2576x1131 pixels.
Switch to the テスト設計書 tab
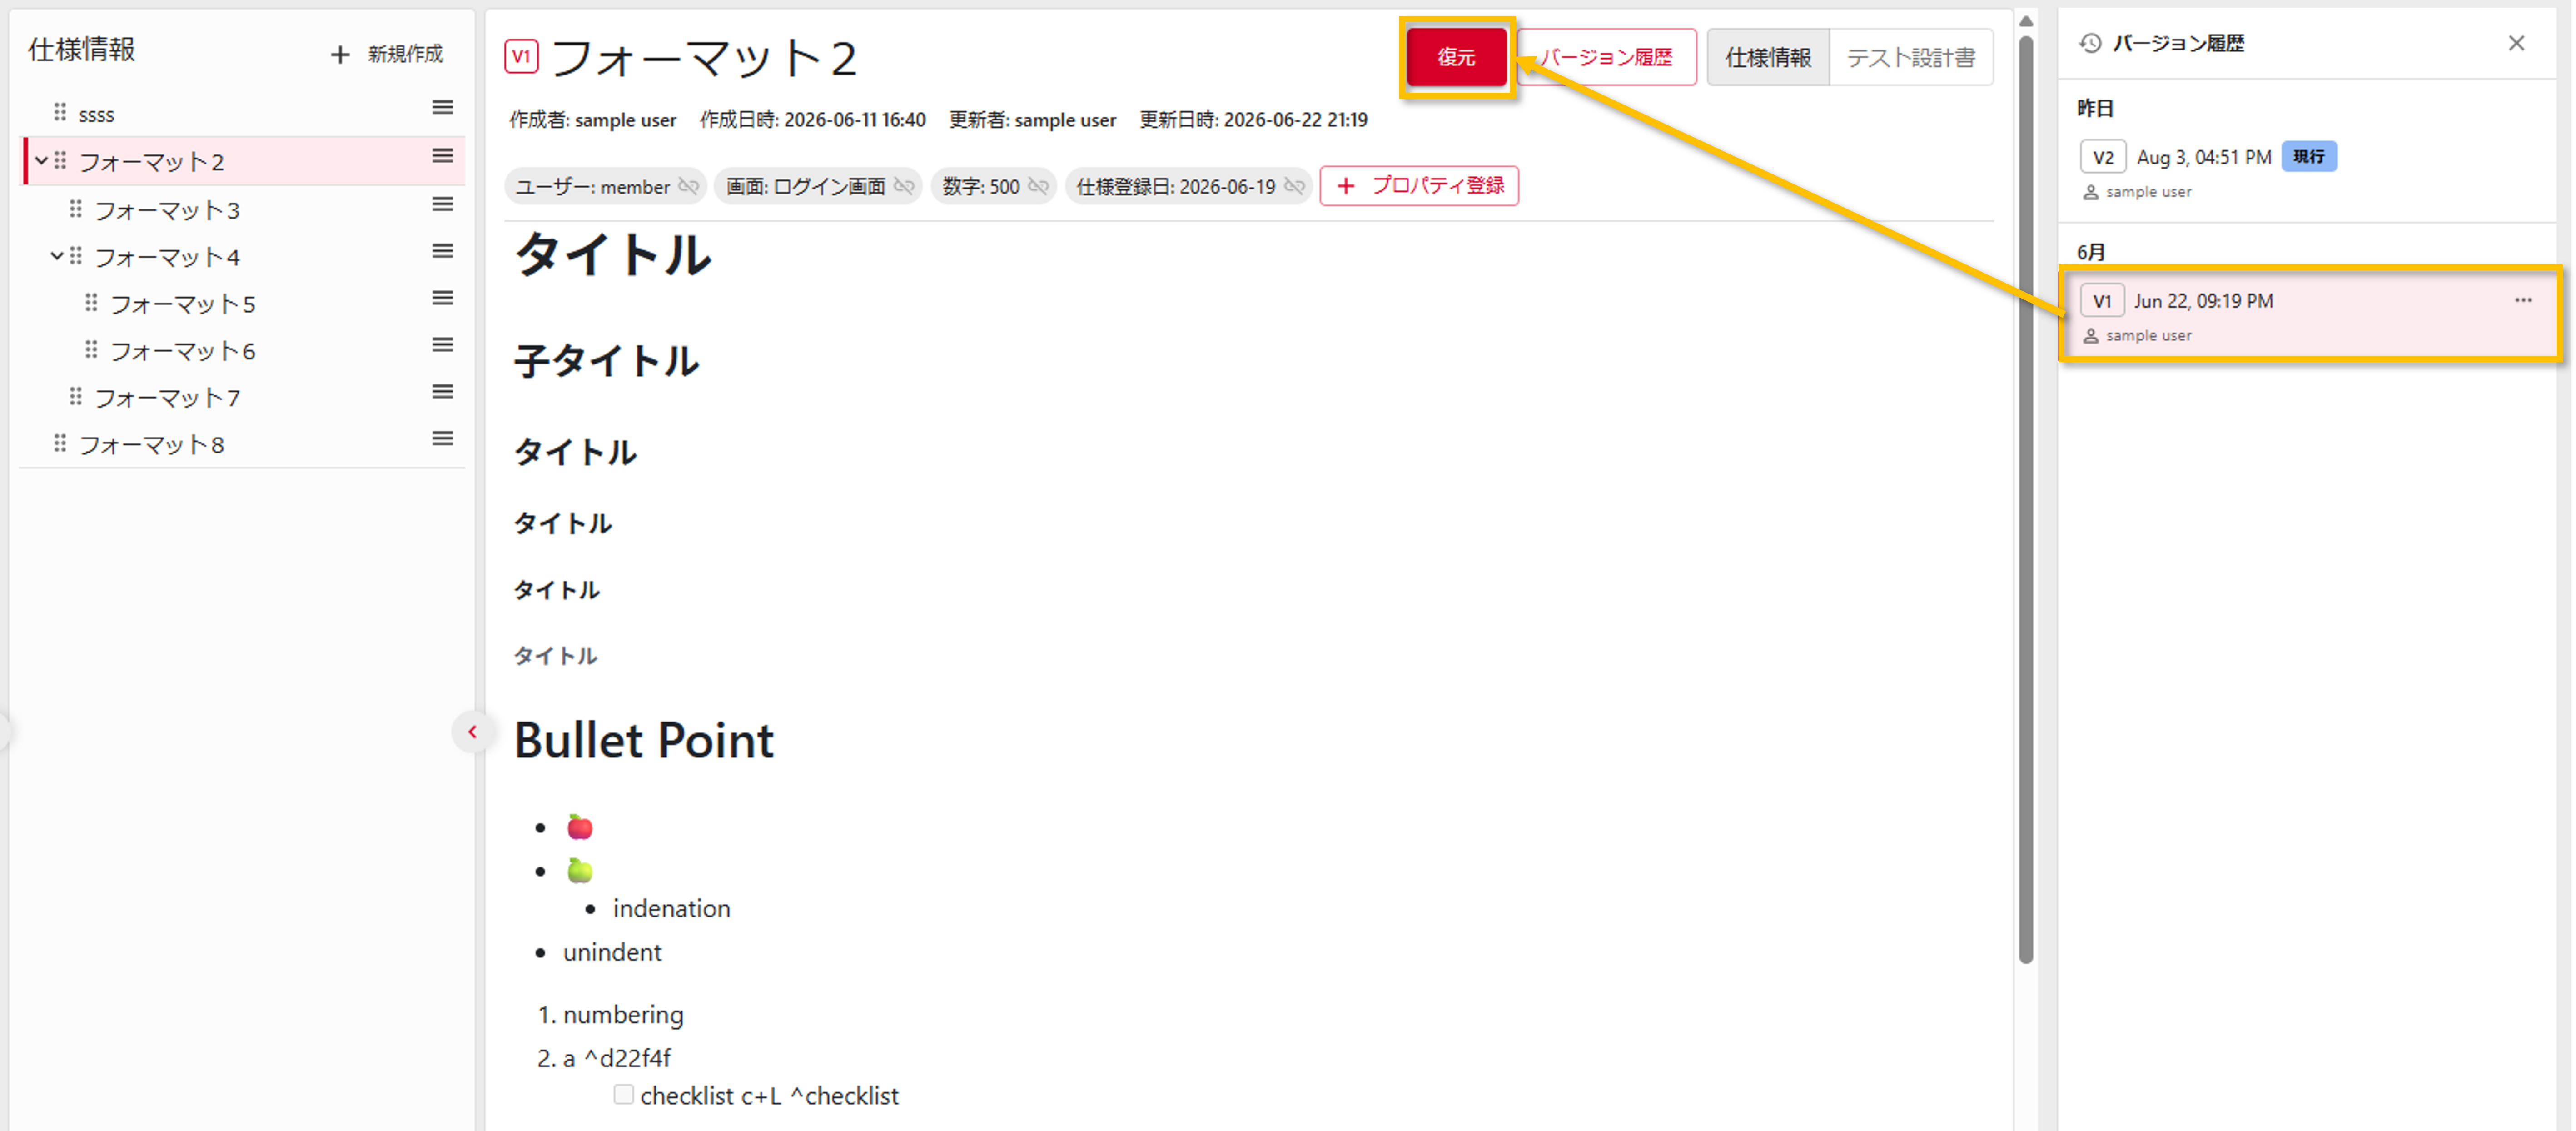(x=1911, y=57)
